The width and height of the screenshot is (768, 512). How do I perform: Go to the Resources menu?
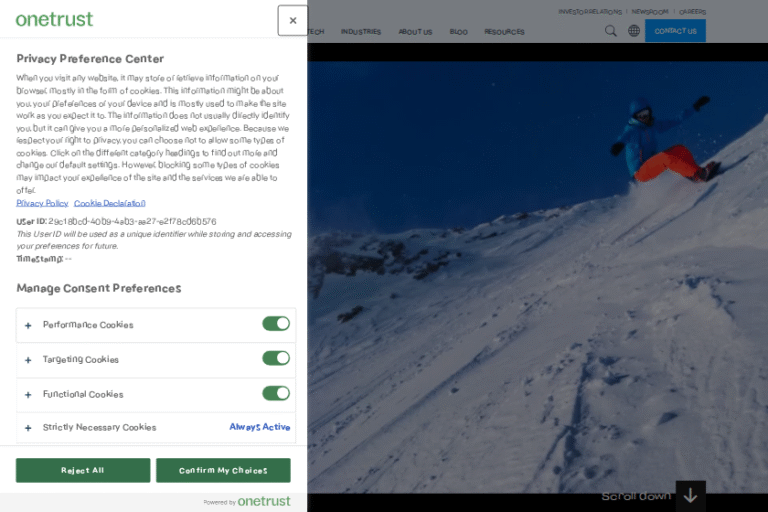(x=504, y=32)
